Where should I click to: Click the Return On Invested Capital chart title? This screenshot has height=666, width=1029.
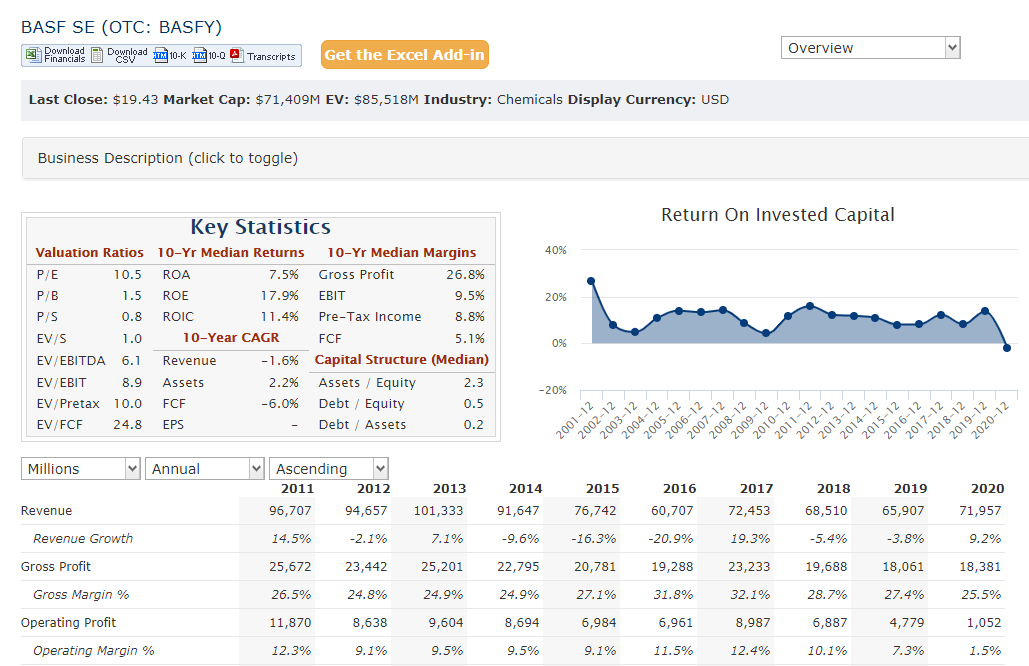[x=778, y=215]
